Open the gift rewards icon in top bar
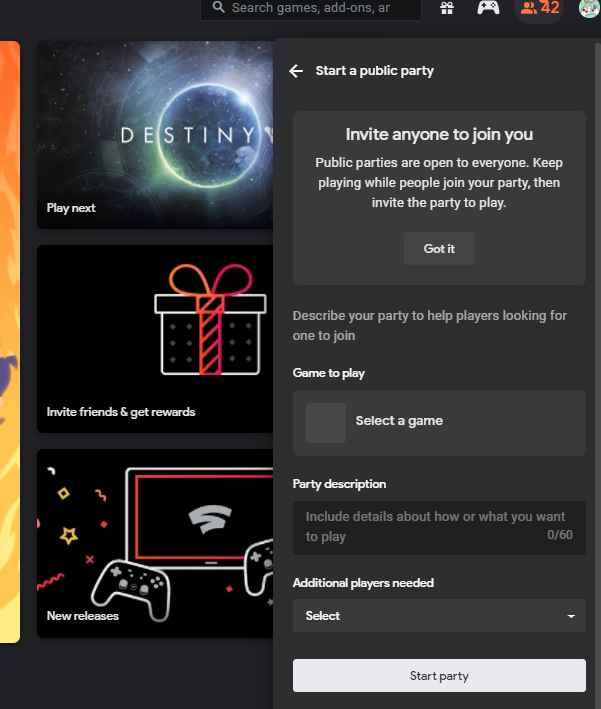This screenshot has width=601, height=709. pyautogui.click(x=447, y=8)
